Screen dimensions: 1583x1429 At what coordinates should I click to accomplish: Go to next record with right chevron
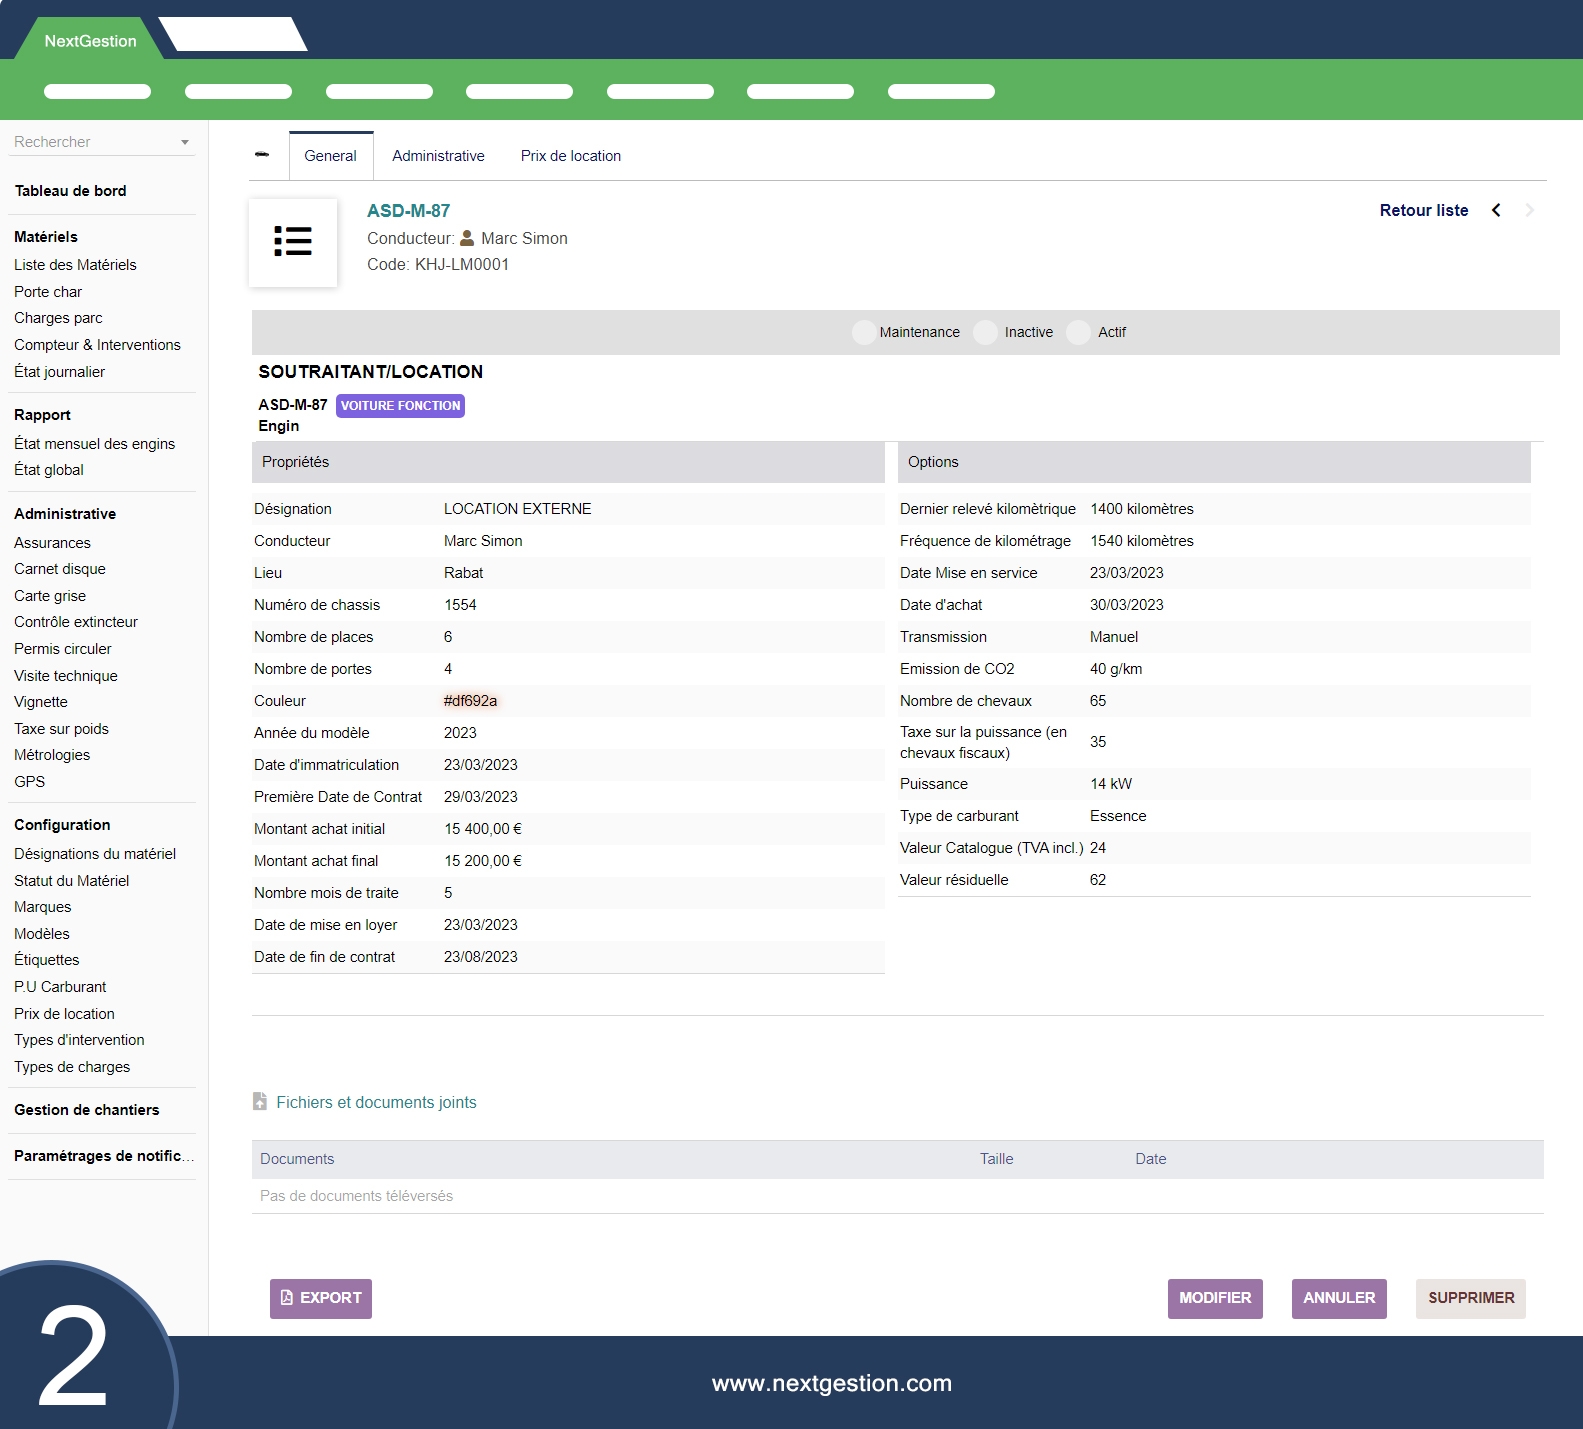(1529, 210)
